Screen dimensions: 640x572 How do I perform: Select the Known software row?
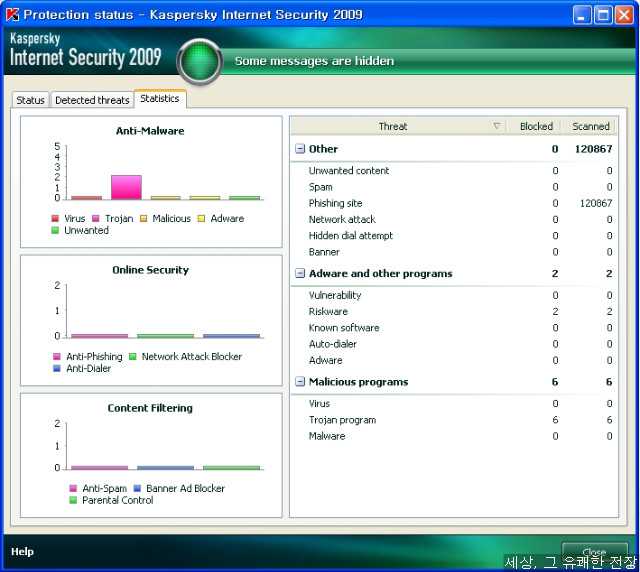454,328
